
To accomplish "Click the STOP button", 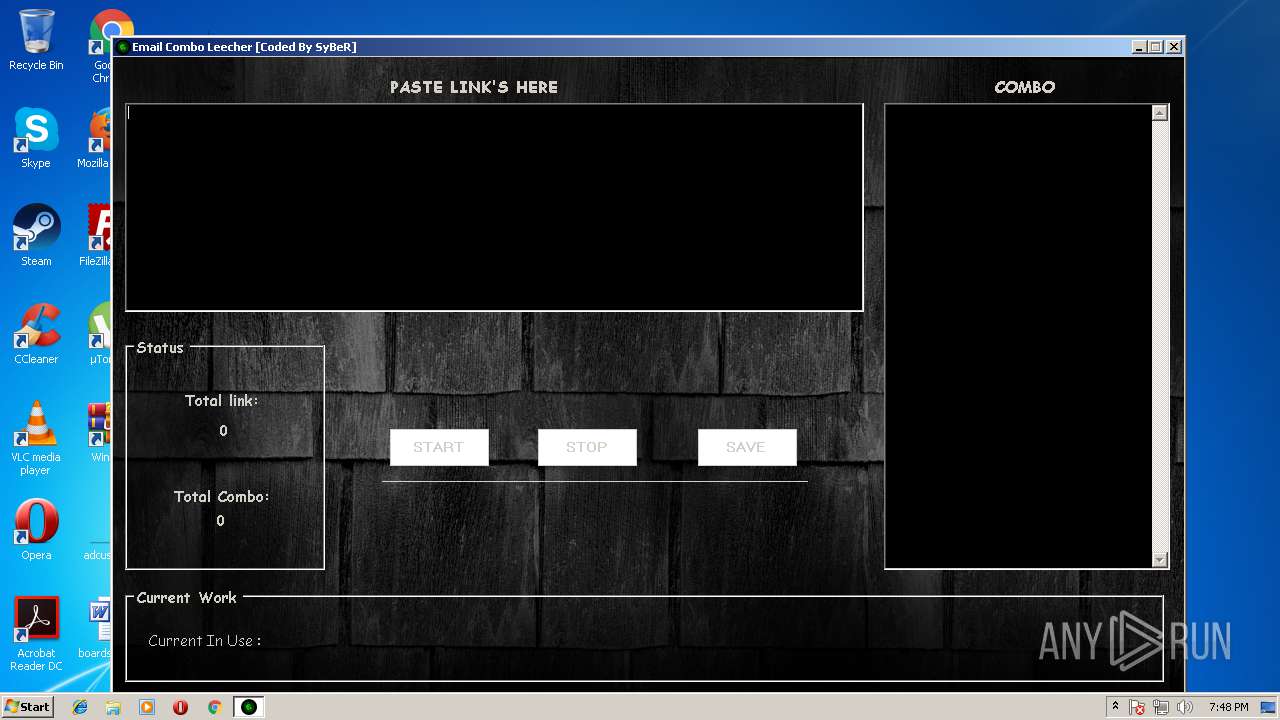I will click(587, 447).
